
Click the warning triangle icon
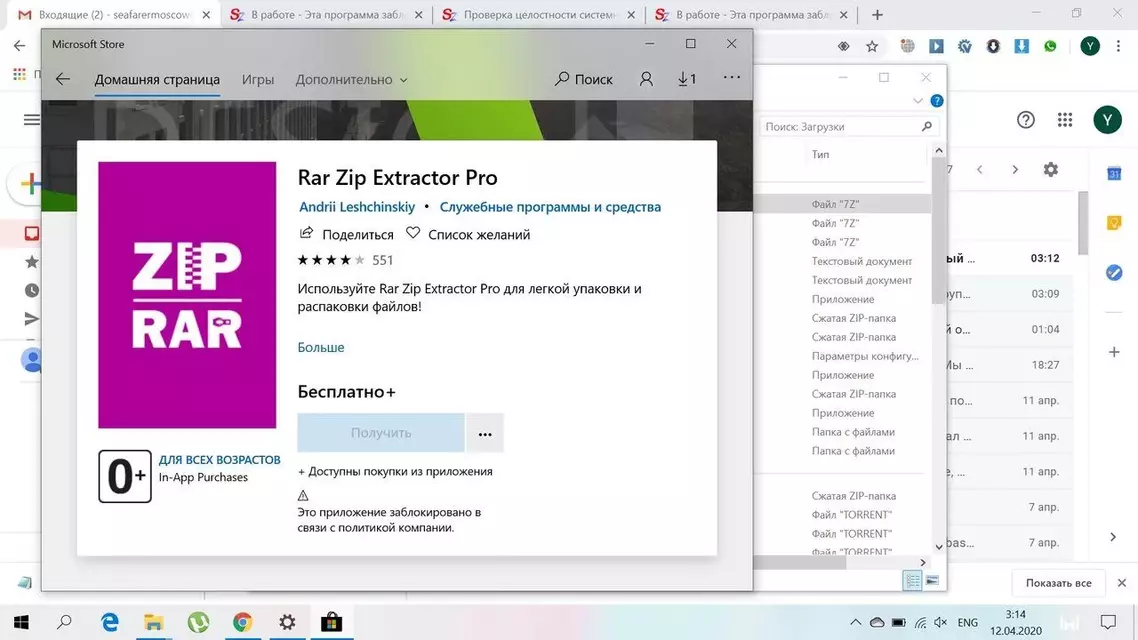coord(303,496)
